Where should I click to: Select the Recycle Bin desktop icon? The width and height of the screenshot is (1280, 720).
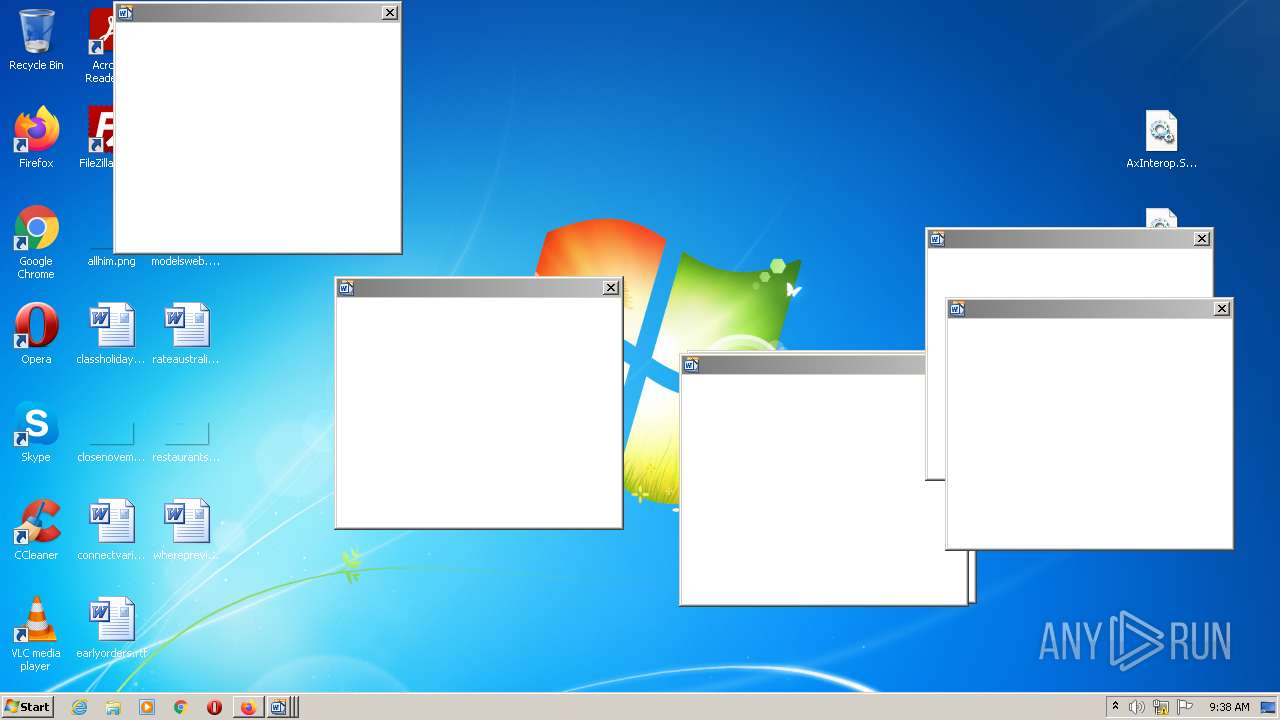point(36,40)
